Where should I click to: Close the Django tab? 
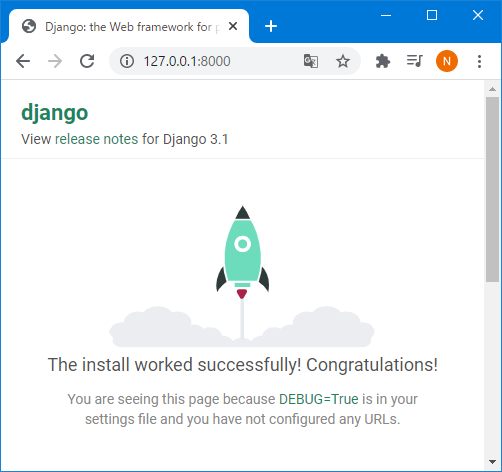click(x=233, y=26)
